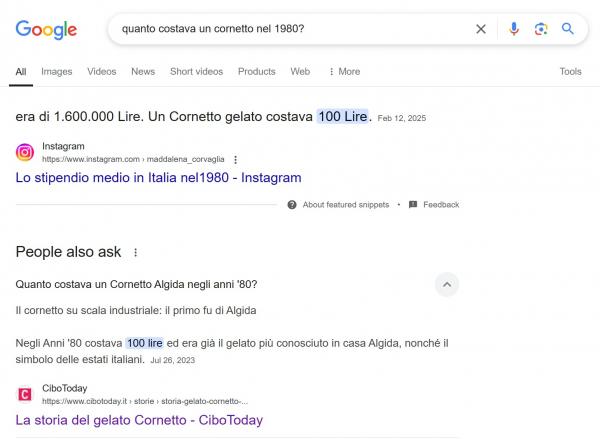Start voice search with microphone icon
The width and height of the screenshot is (600, 439).
514,29
